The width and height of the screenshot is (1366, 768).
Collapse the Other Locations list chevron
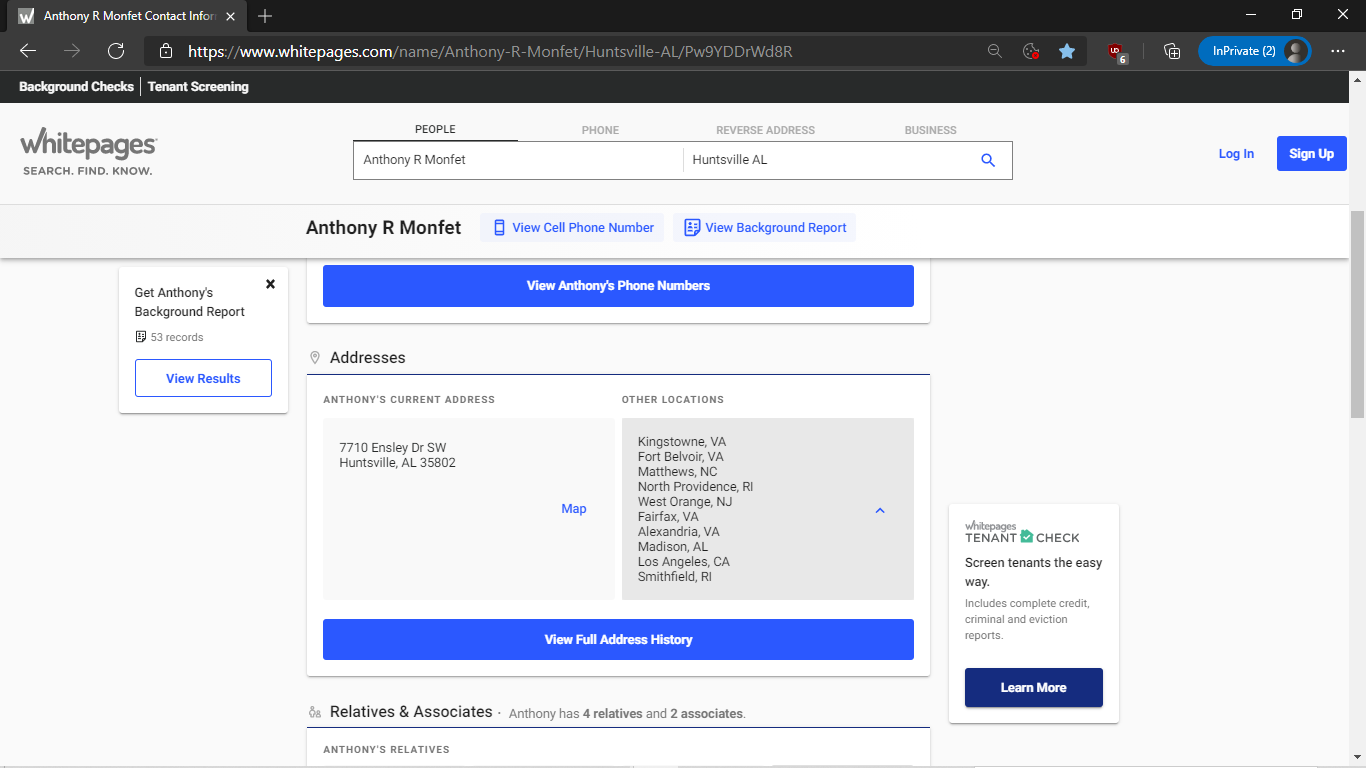tap(880, 510)
